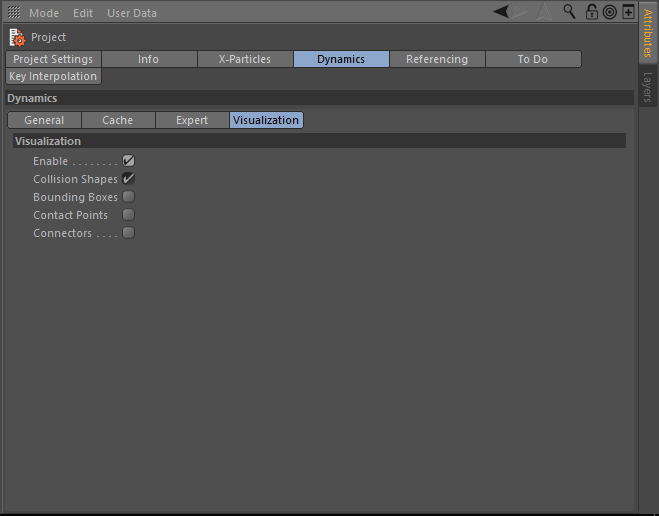Click the target mode circle icon
The height and width of the screenshot is (516, 659).
tap(609, 12)
